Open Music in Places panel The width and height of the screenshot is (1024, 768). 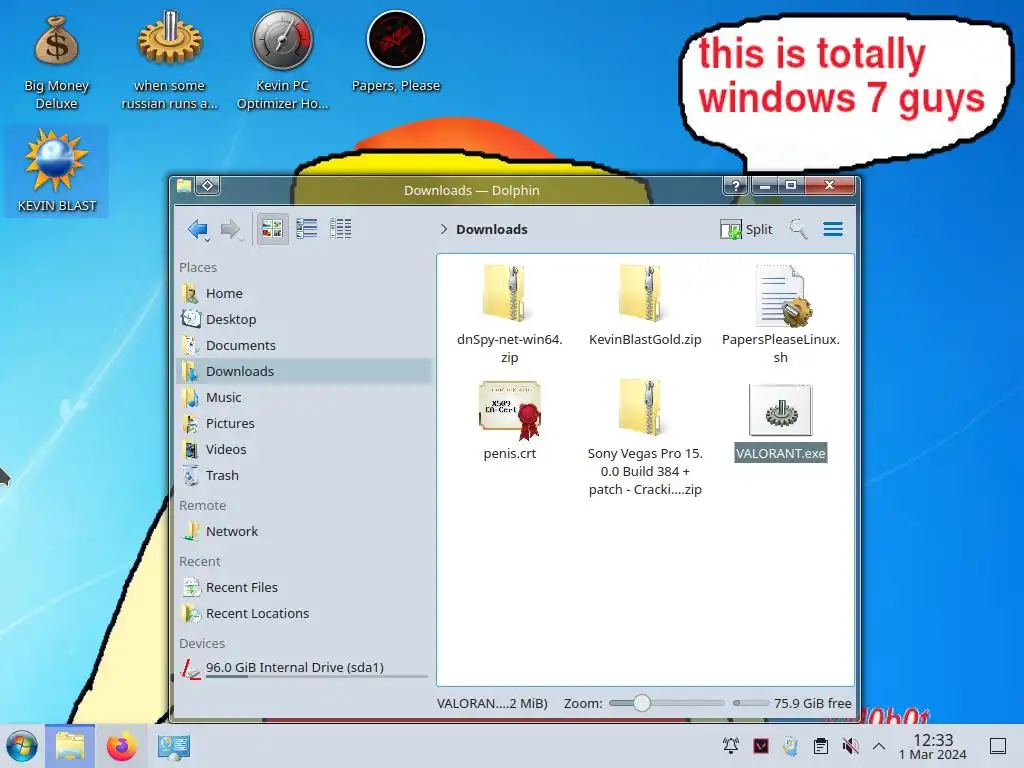304,397
